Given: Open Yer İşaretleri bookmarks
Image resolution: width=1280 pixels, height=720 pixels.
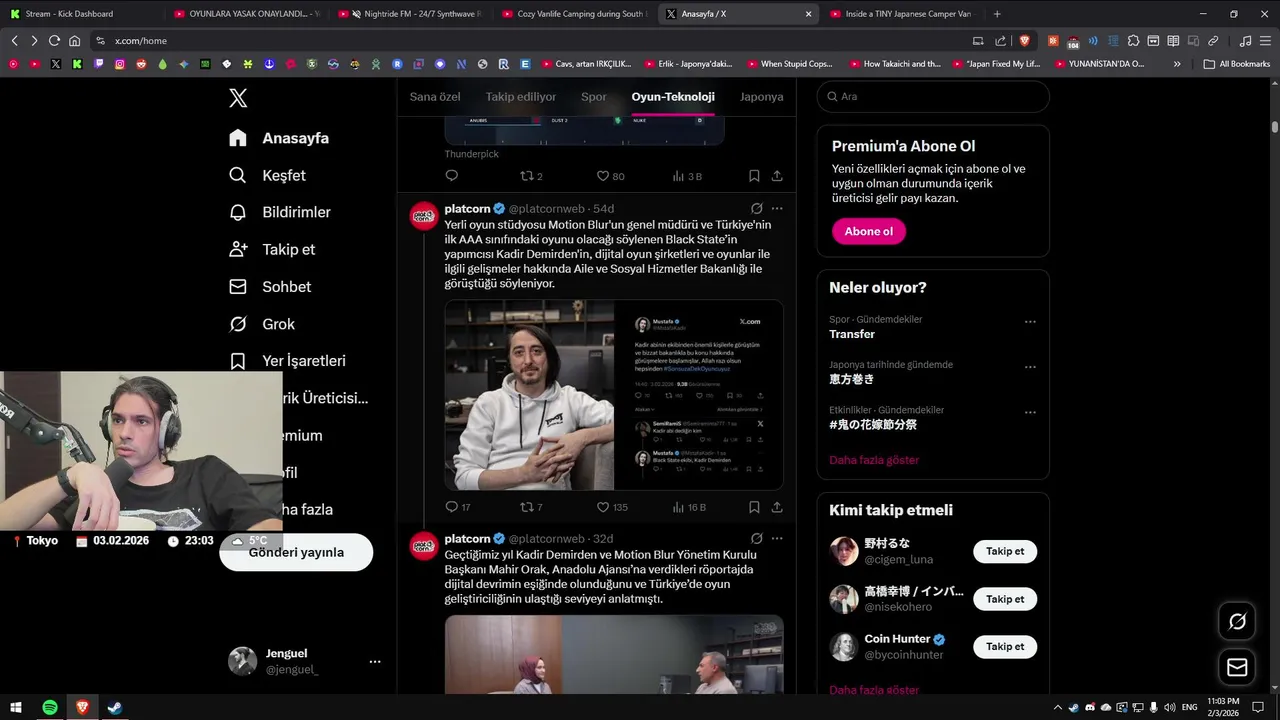Looking at the screenshot, I should (x=287, y=361).
